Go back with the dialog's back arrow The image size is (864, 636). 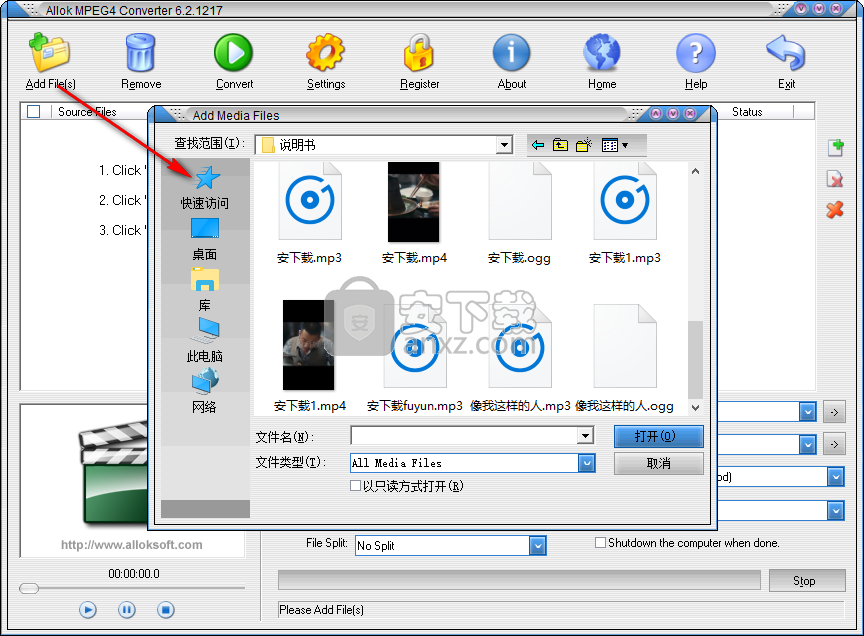(538, 145)
